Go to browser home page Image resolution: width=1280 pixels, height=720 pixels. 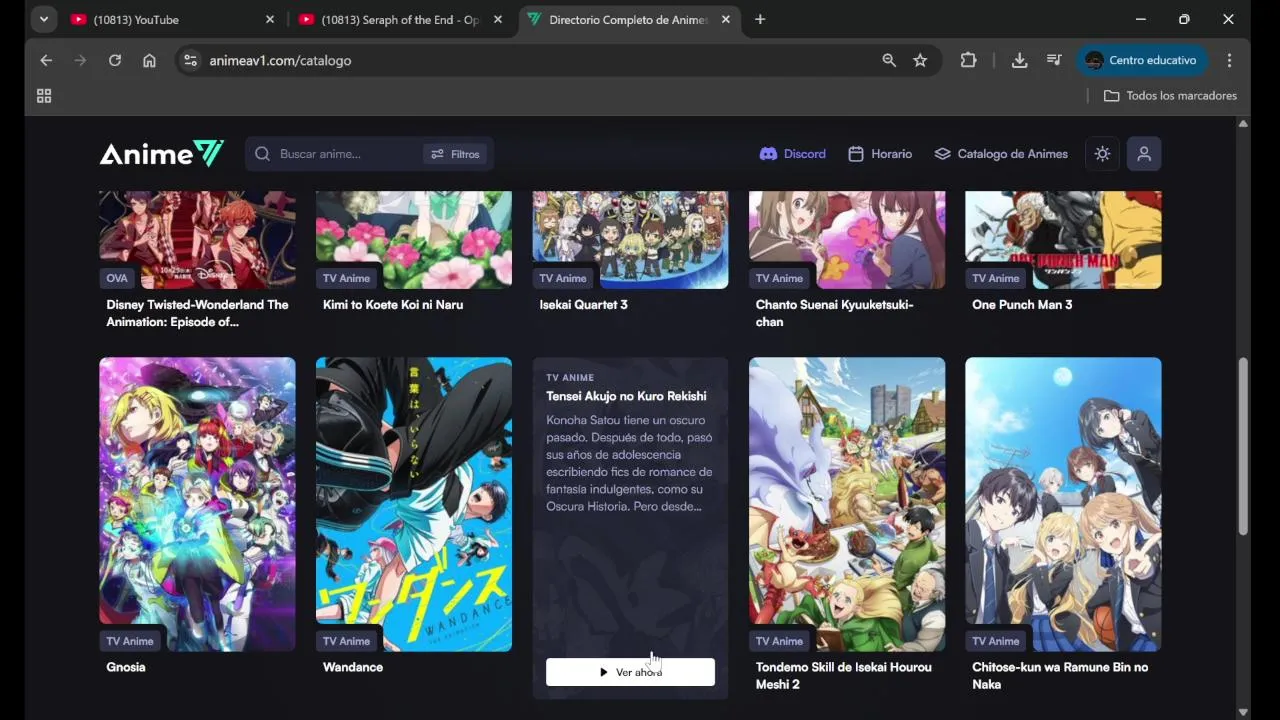[149, 60]
